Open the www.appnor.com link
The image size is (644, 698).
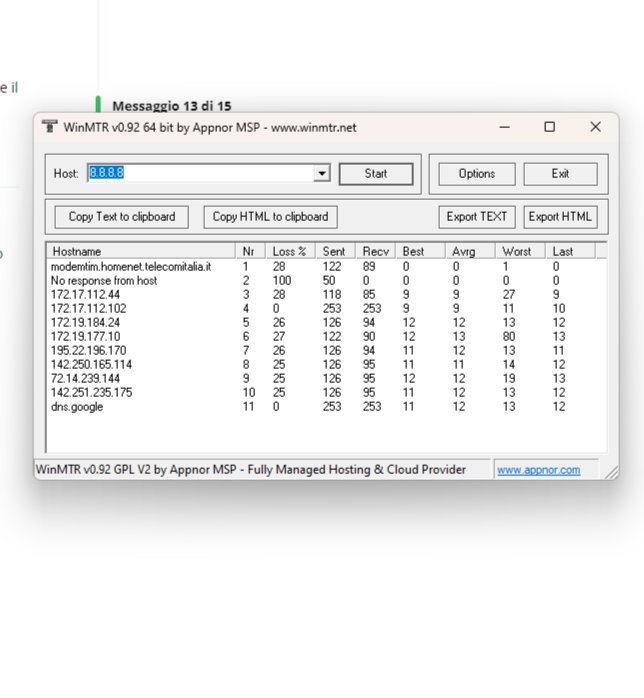click(x=539, y=470)
